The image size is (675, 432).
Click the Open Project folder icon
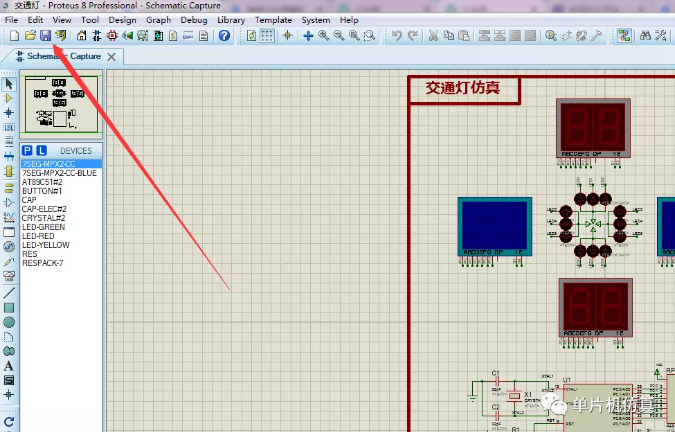point(30,36)
